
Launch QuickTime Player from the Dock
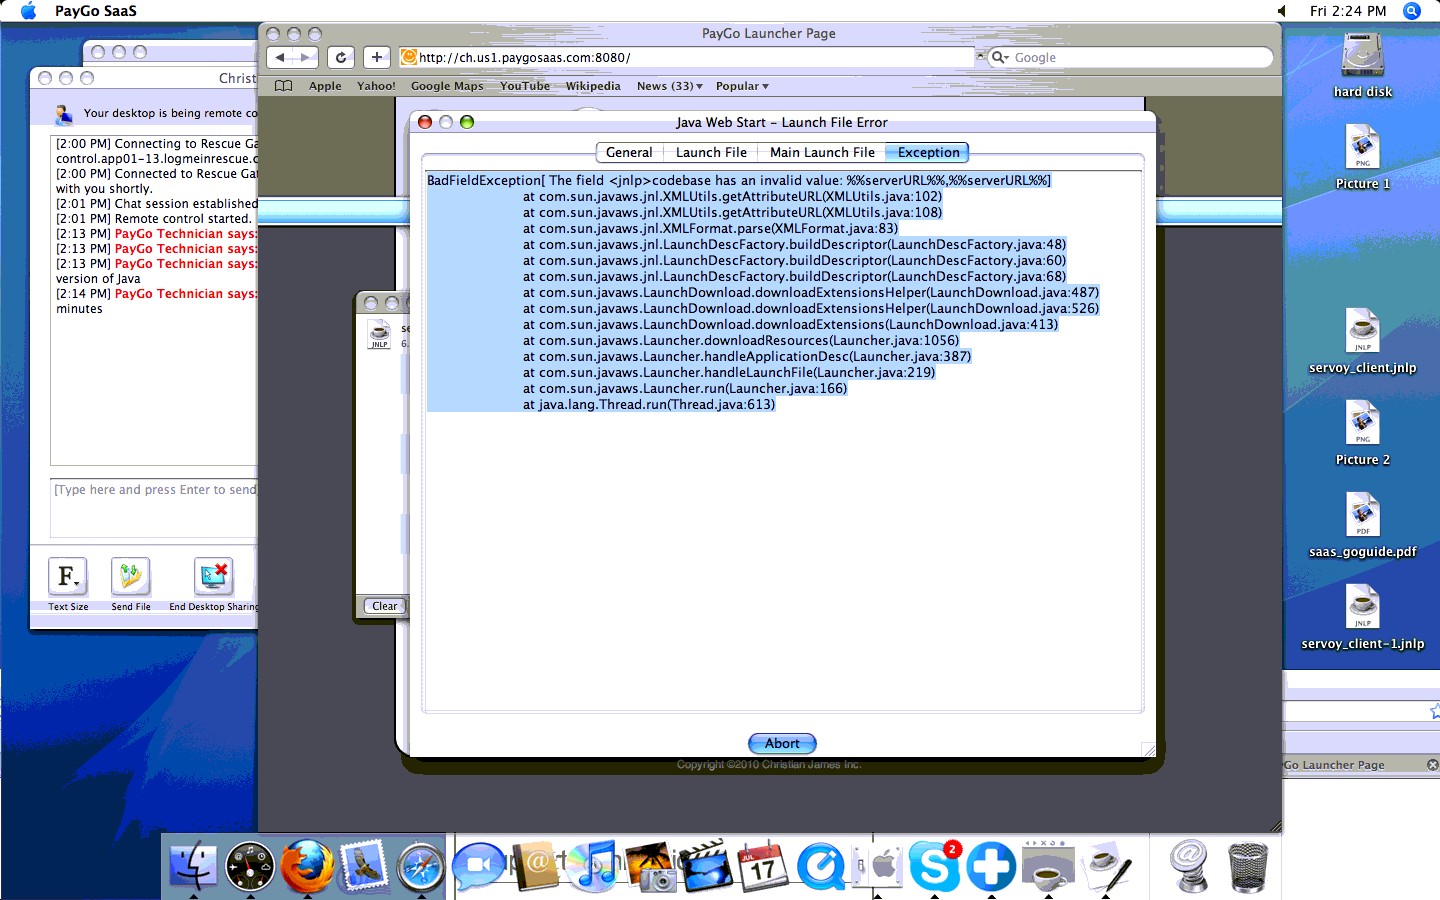coord(821,866)
